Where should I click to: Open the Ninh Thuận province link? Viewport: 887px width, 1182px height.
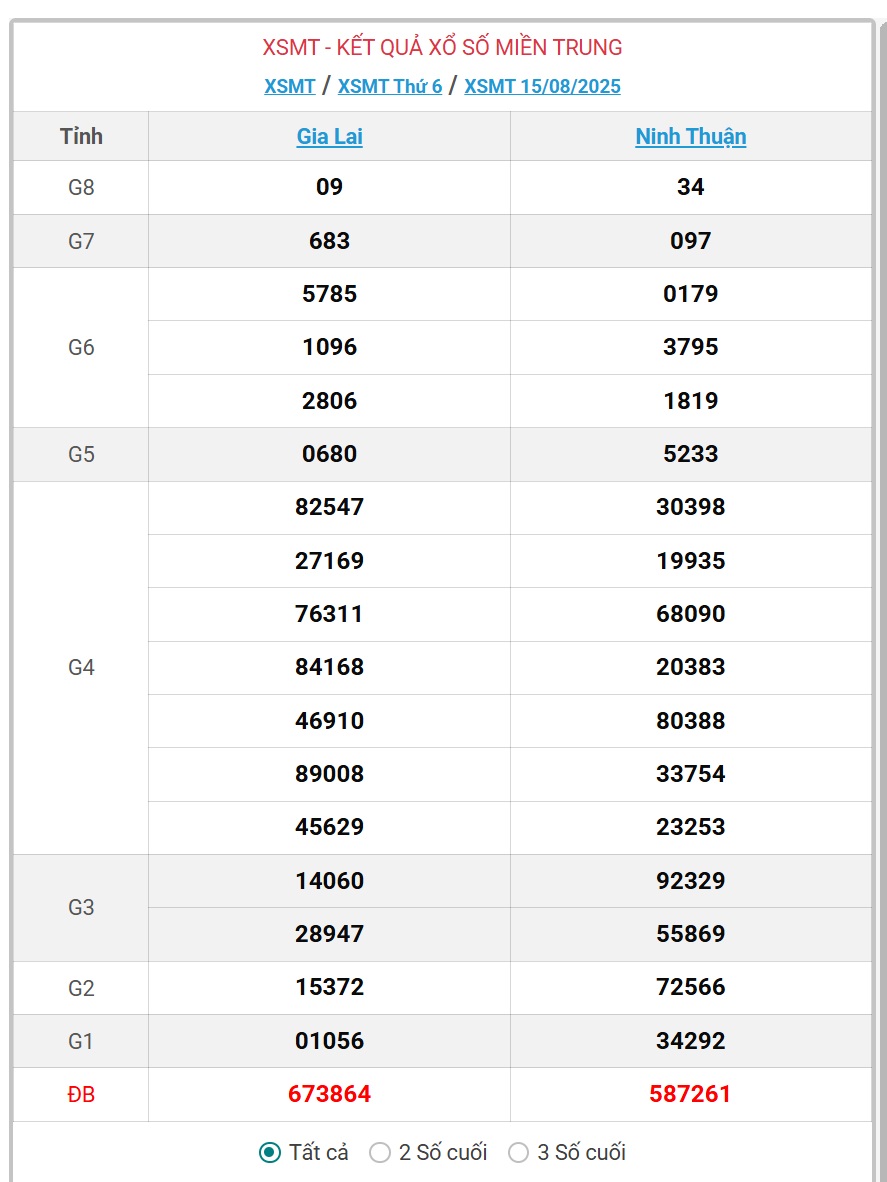point(690,136)
